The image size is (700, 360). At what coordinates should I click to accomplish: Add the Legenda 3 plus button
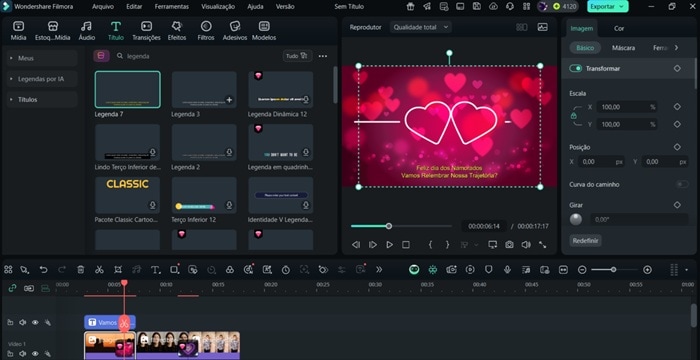229,100
